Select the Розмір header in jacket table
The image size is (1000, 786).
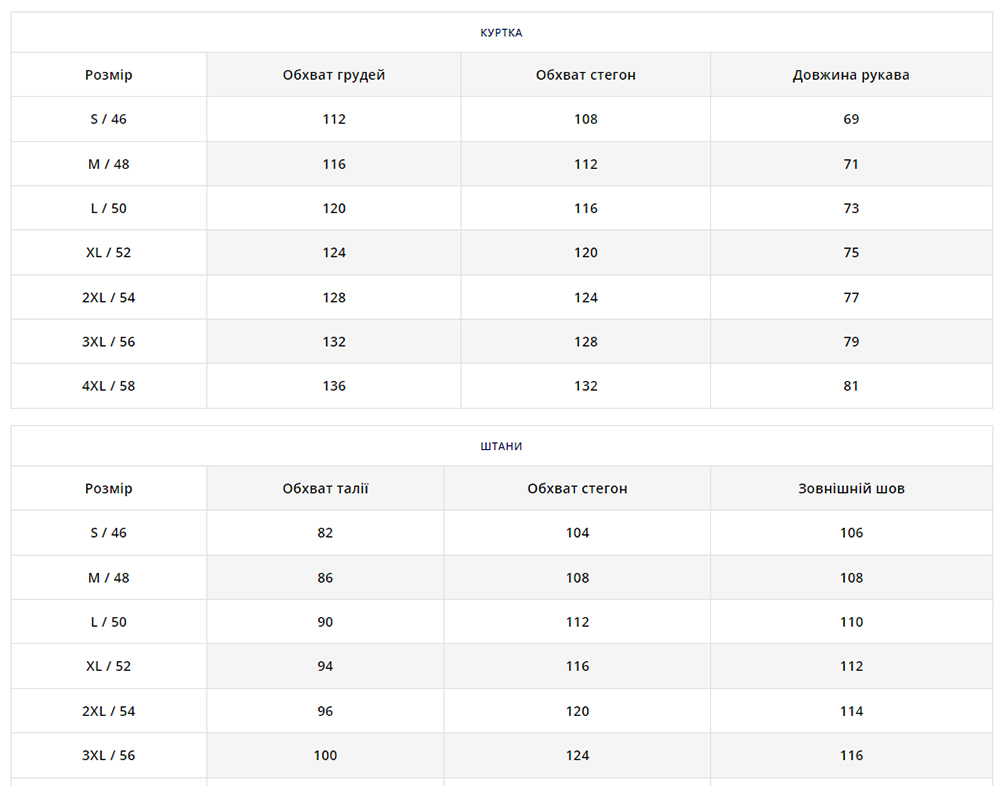(x=108, y=75)
